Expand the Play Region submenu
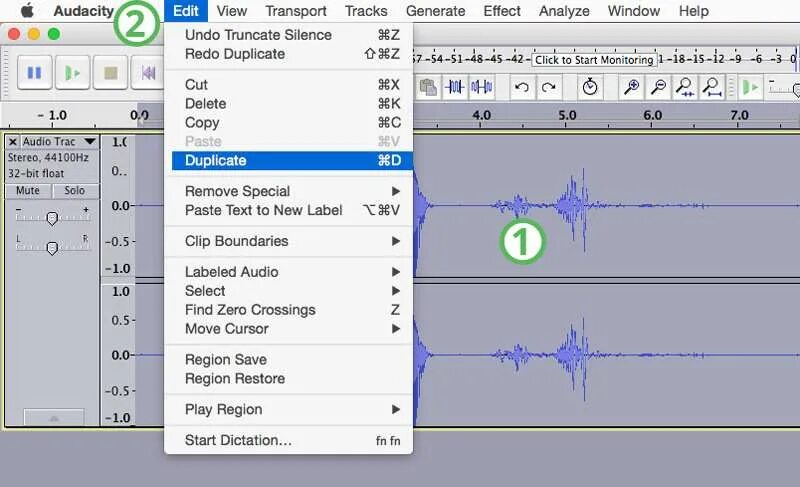The width and height of the screenshot is (800, 487). [289, 409]
